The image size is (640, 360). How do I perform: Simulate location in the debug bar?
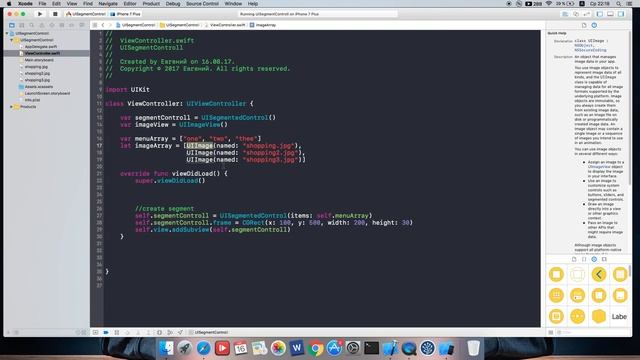[180, 333]
